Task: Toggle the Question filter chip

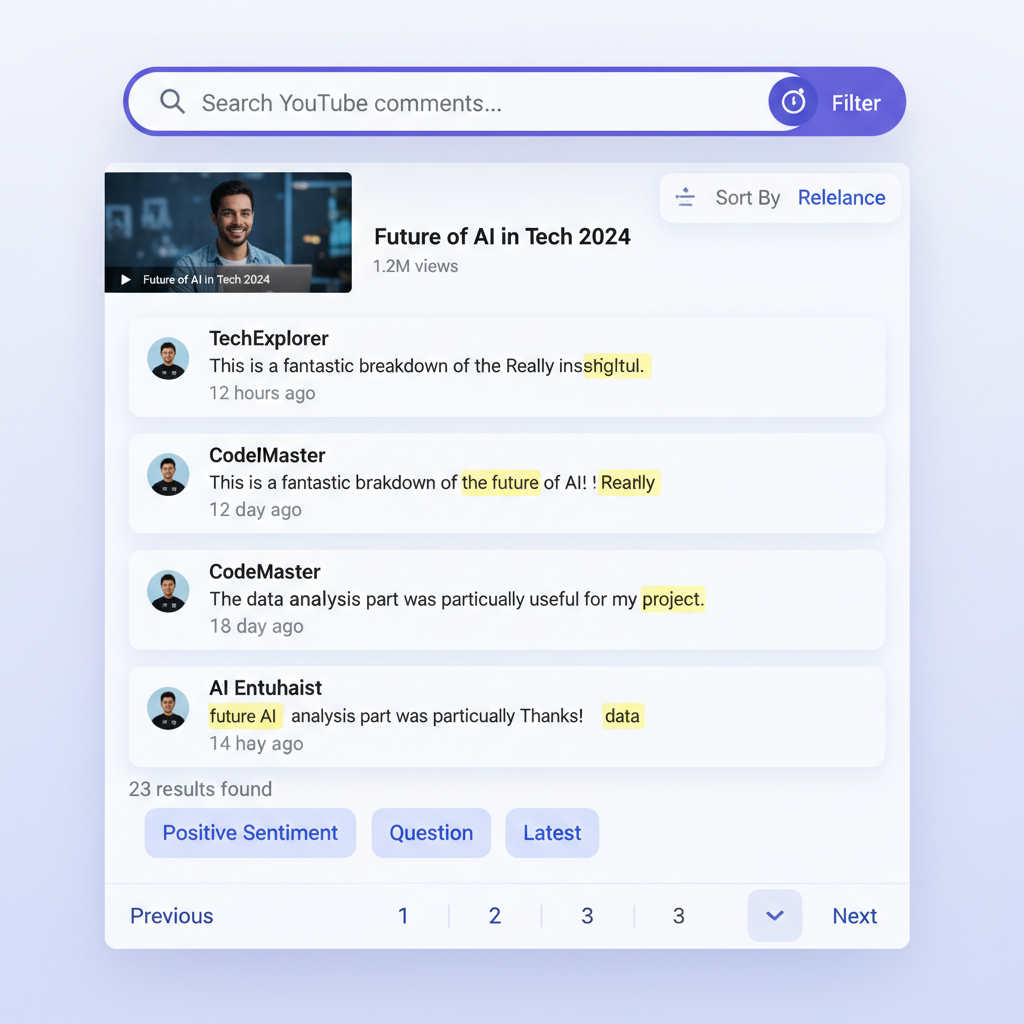Action: 431,833
